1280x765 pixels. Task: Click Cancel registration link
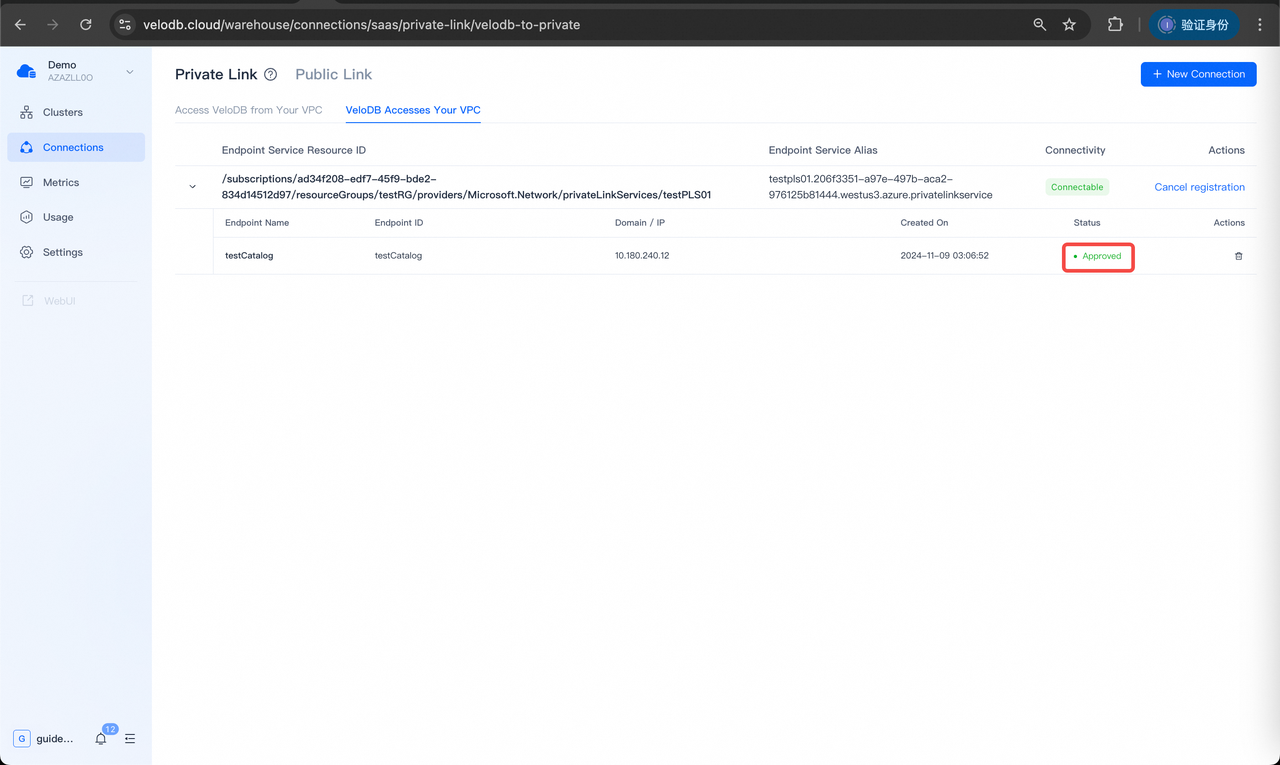pyautogui.click(x=1199, y=187)
